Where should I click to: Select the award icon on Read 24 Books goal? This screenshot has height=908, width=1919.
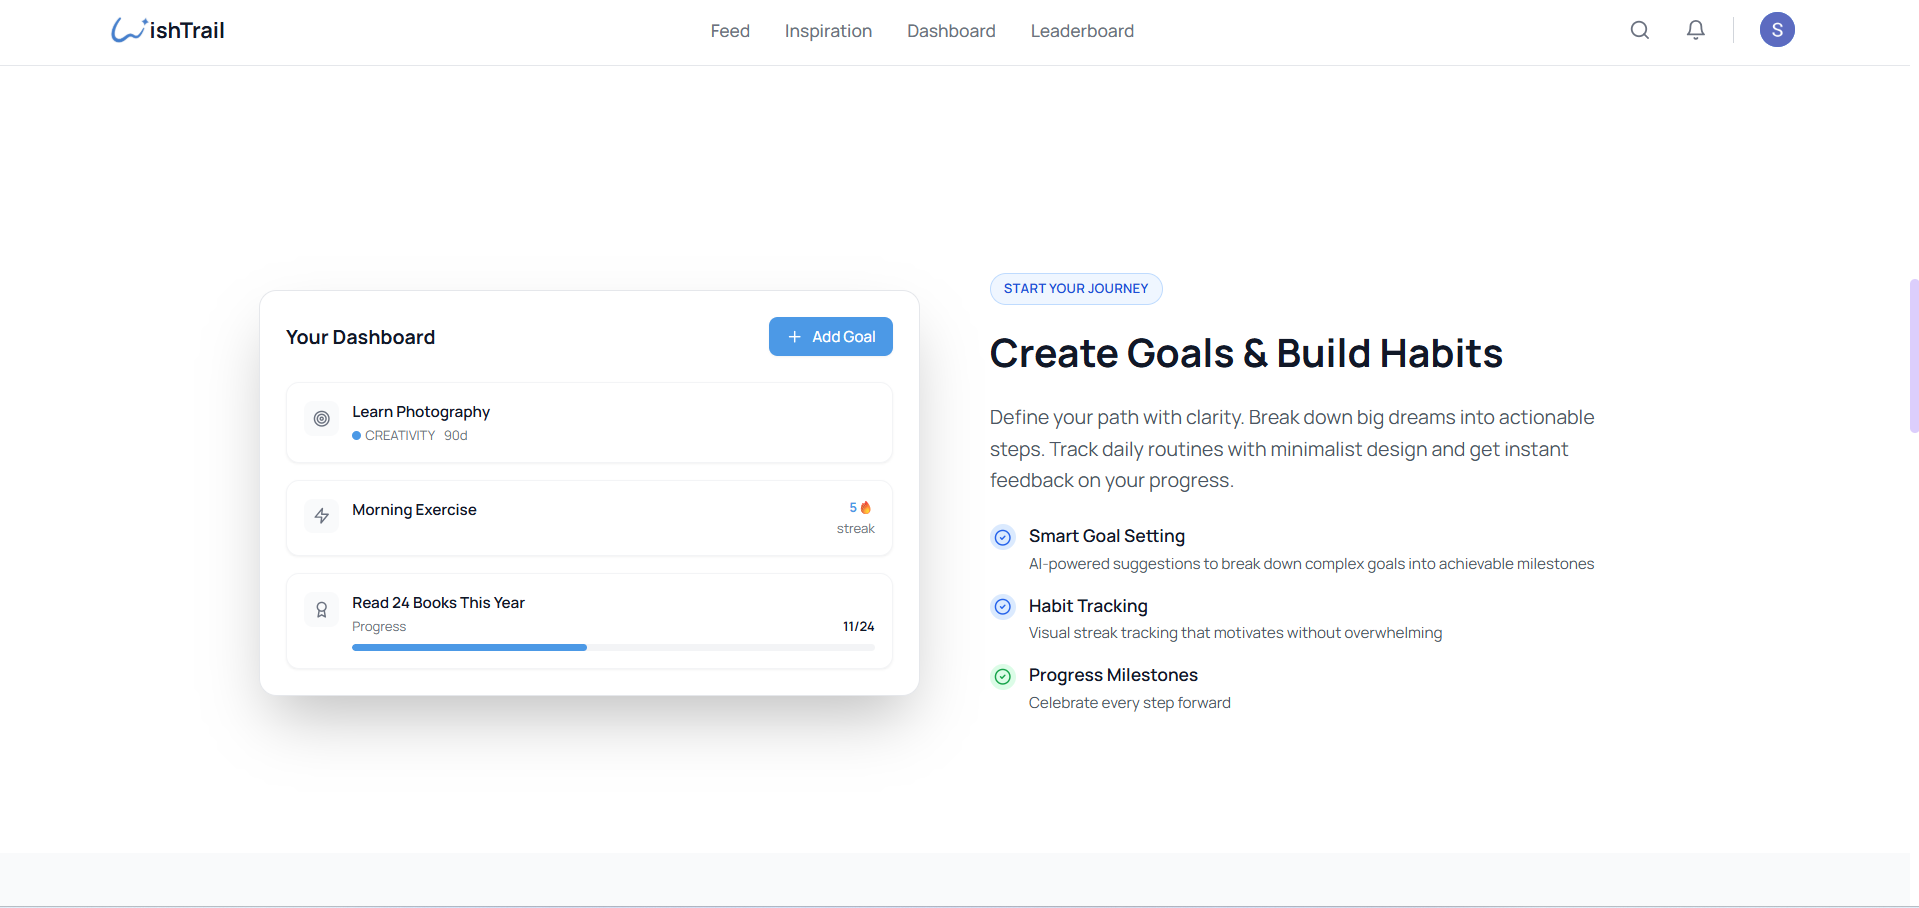pyautogui.click(x=321, y=609)
